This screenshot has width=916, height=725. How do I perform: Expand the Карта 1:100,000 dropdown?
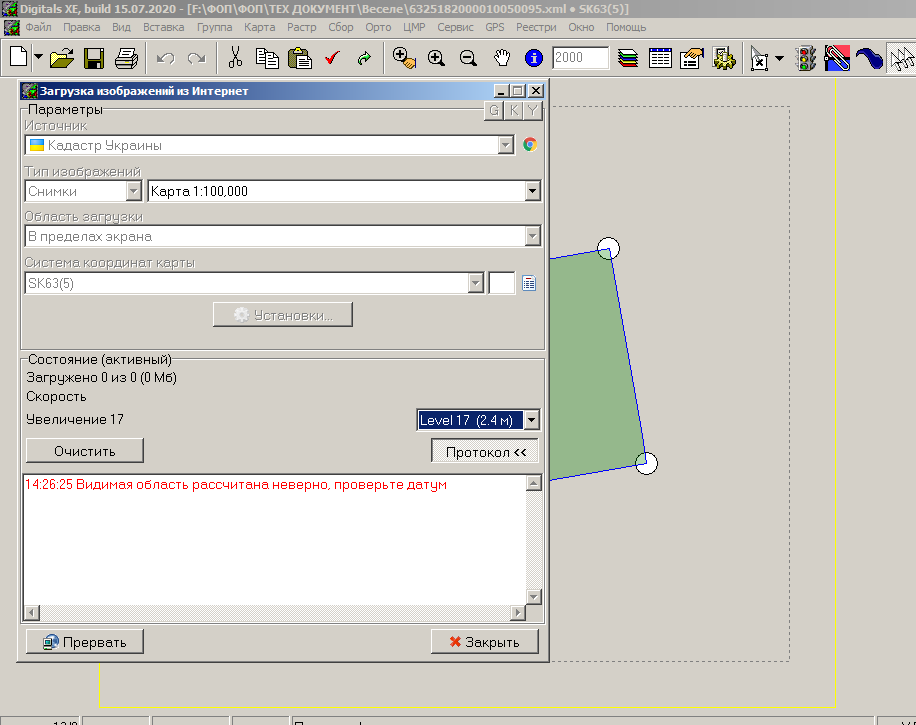(x=532, y=191)
